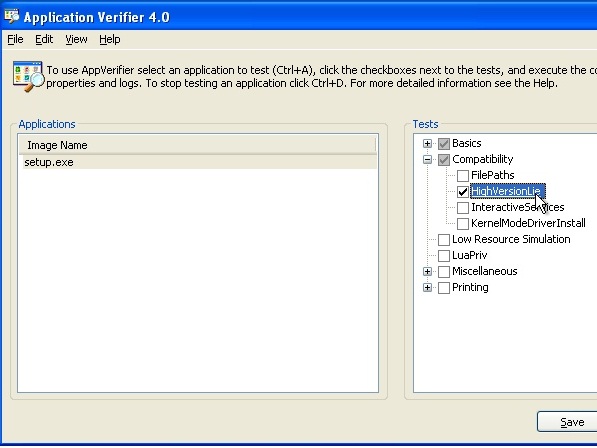The height and width of the screenshot is (448, 597).
Task: Tick the KernelModeDriverInstall checkbox
Action: pos(463,223)
